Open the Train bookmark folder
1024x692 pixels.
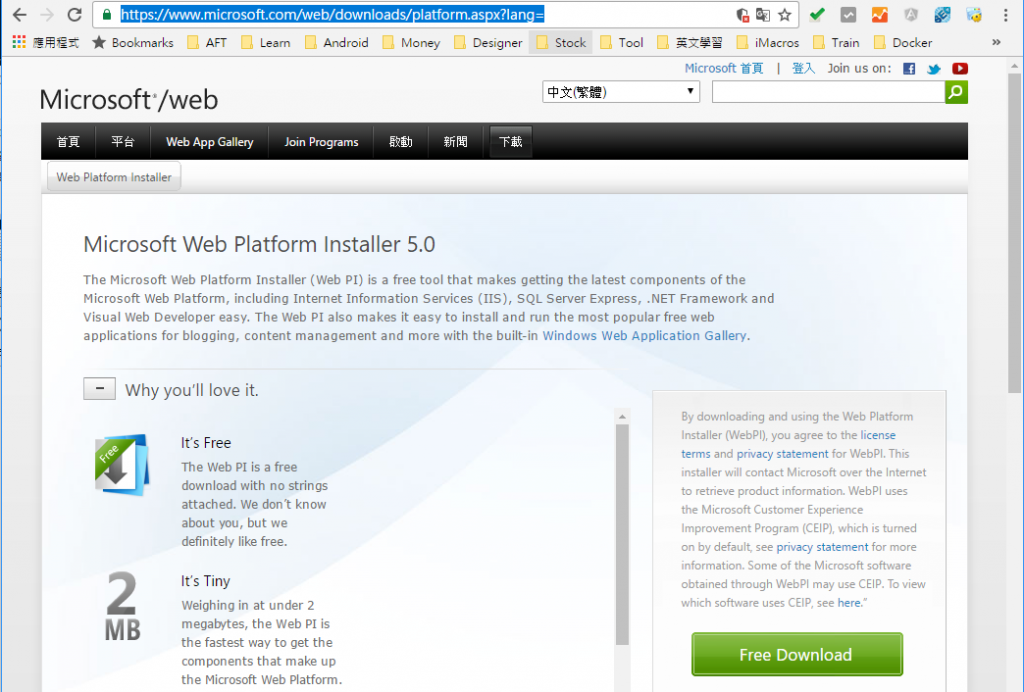(x=837, y=42)
